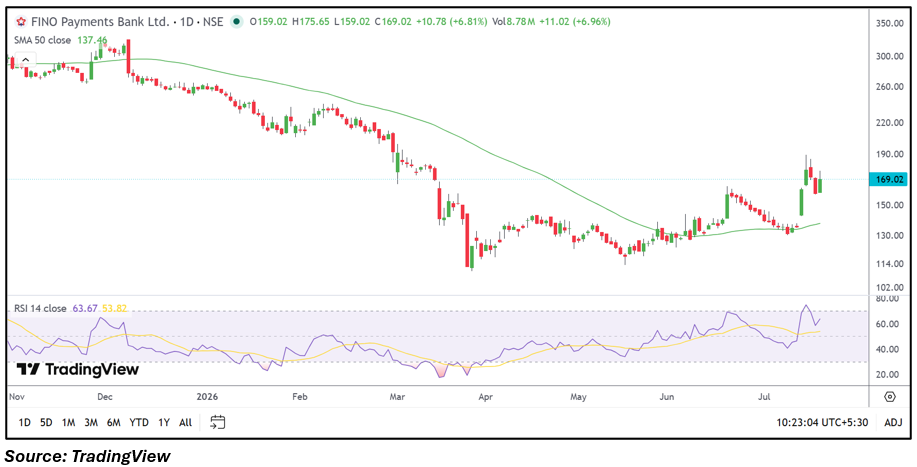Click the RSI 20.00 scale label
This screenshot has width=917, height=467.
tap(885, 375)
